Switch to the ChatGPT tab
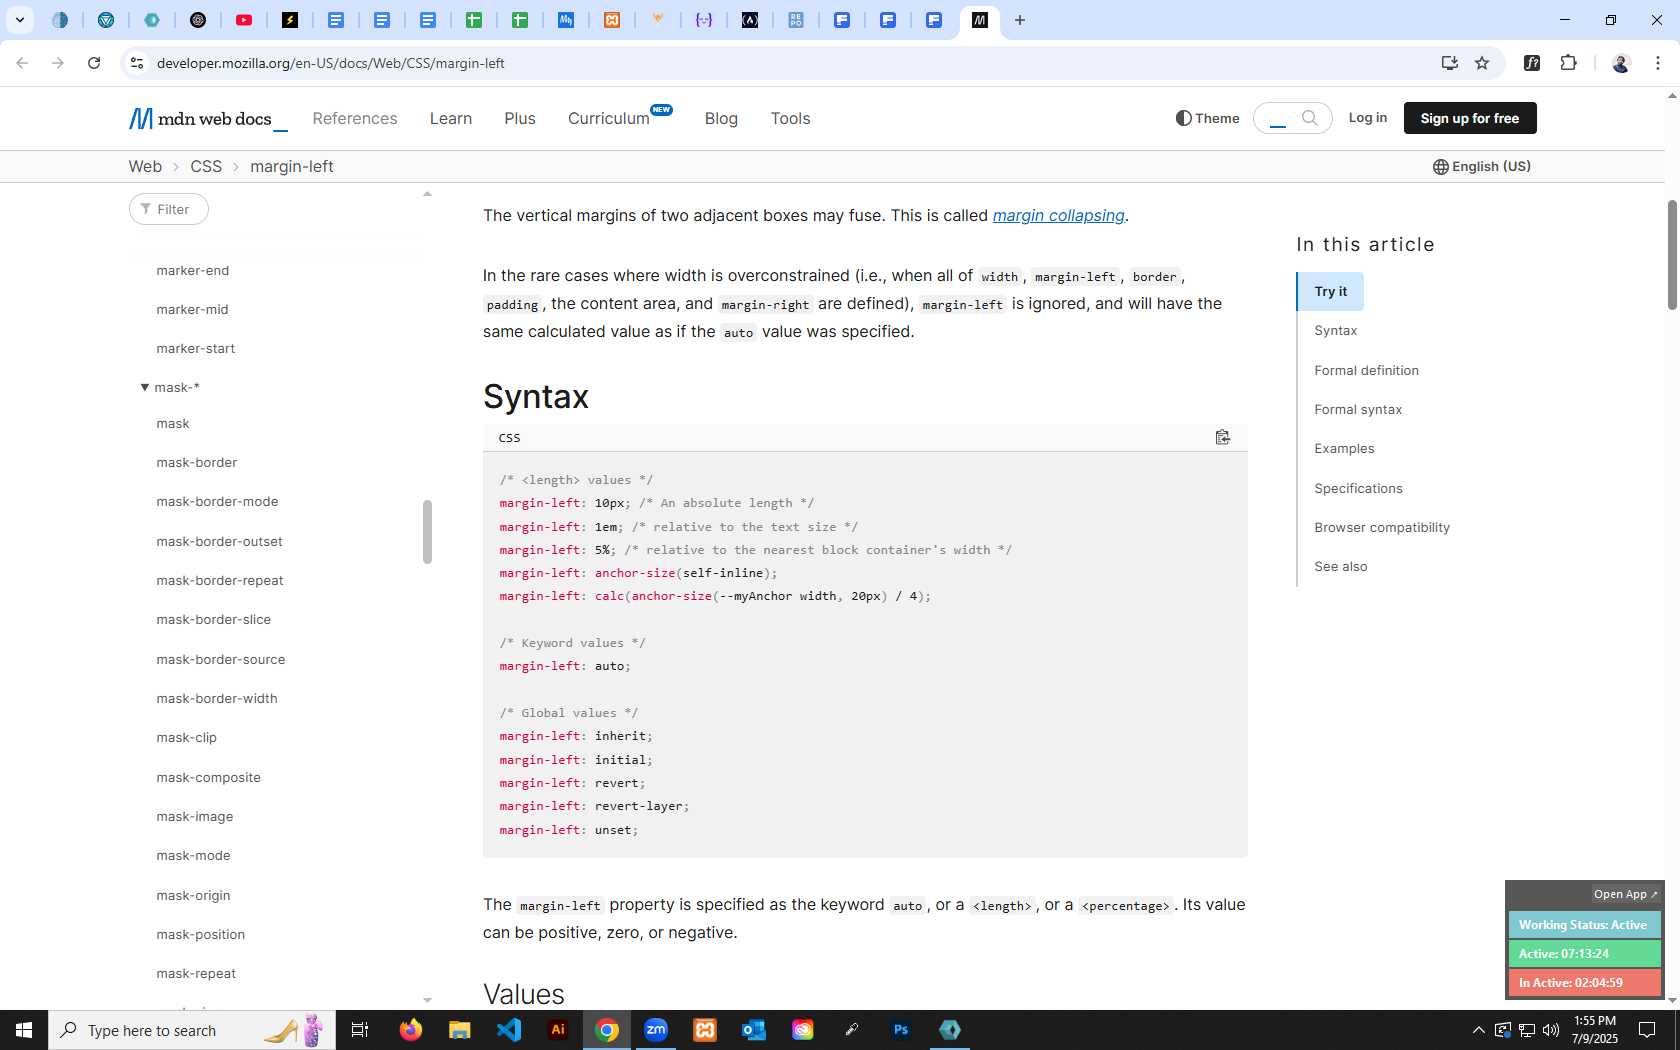The image size is (1680, 1050). tap(198, 20)
